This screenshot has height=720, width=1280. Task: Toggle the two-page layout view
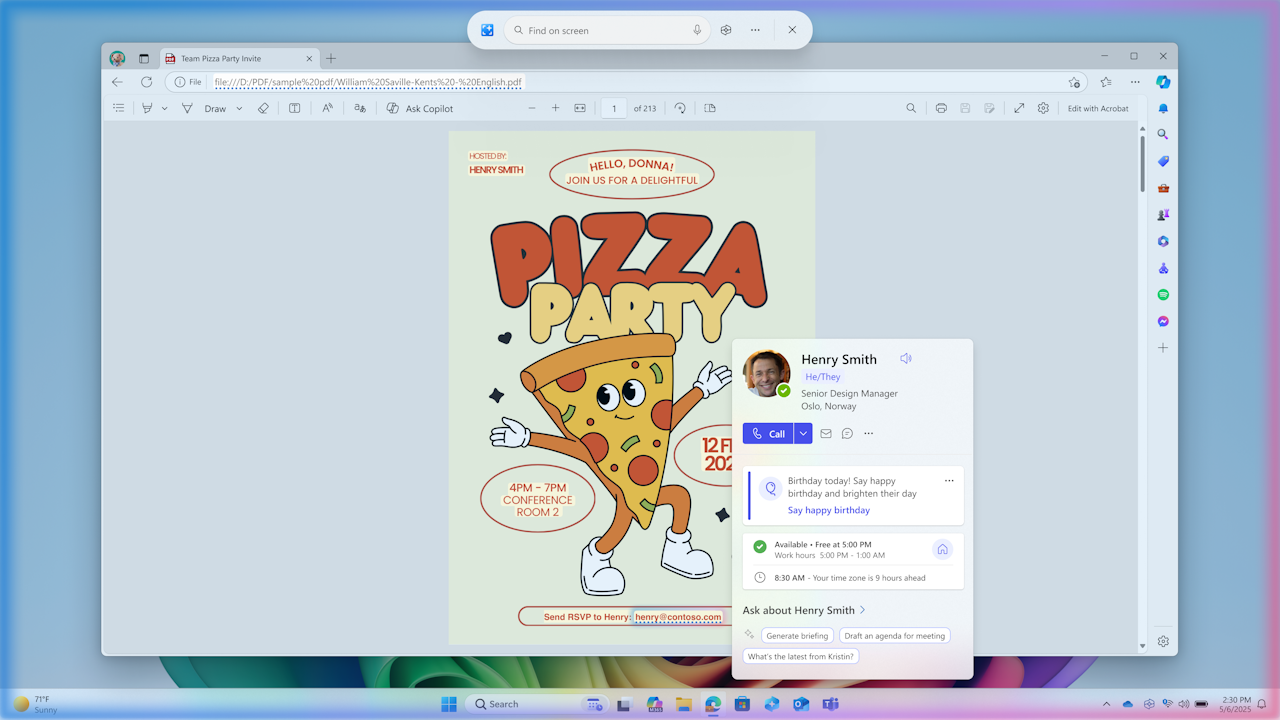709,108
